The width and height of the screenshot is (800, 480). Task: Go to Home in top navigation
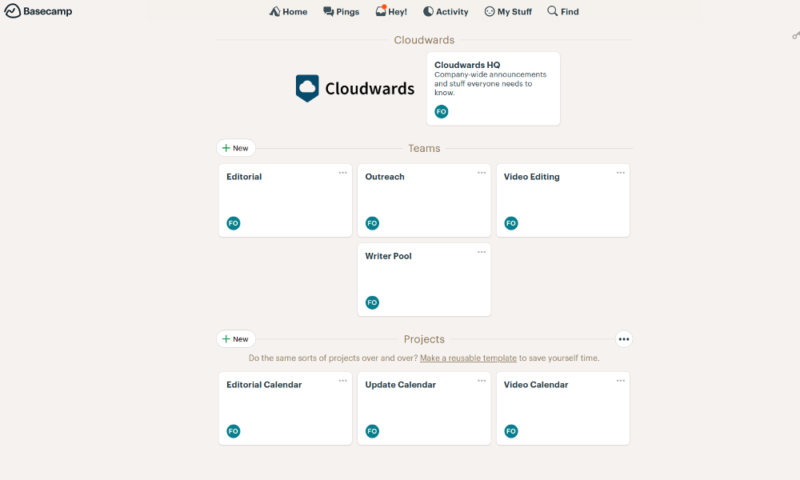click(288, 11)
